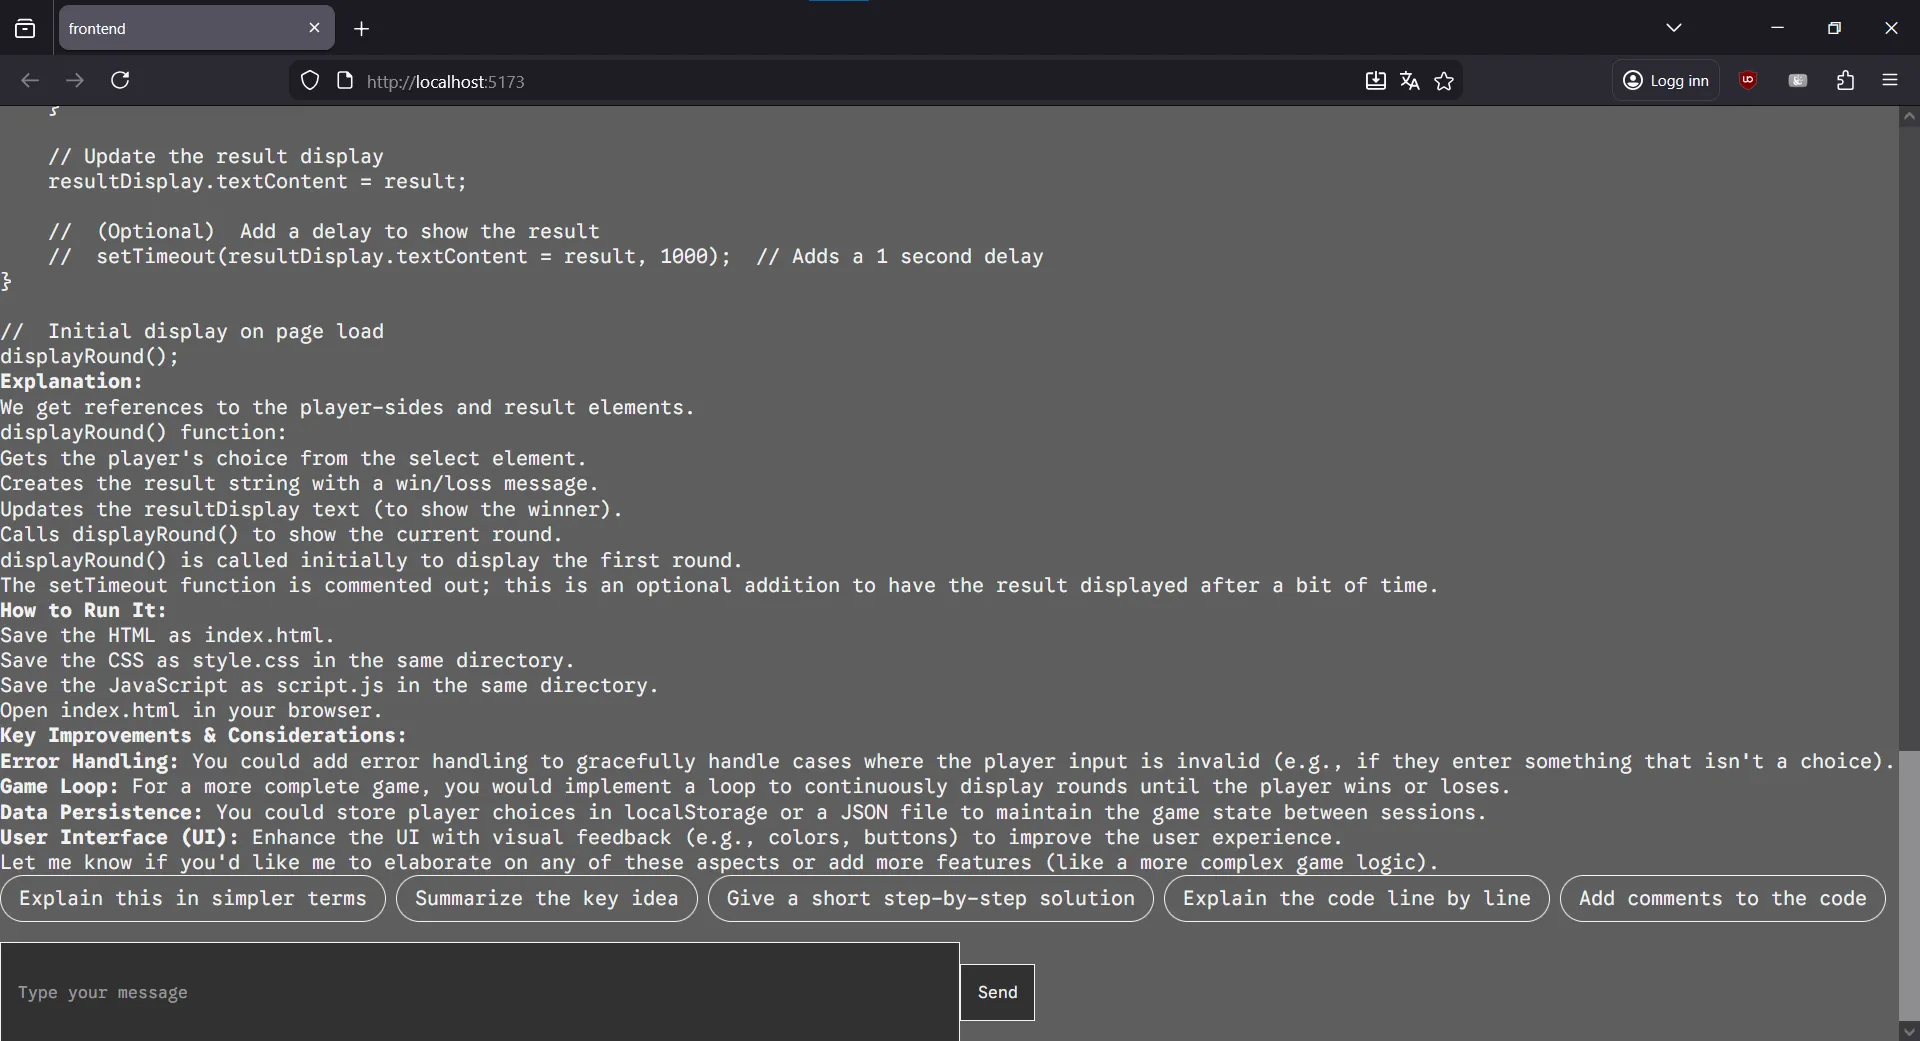Click the install app icon in the address bar

[x=1376, y=81]
